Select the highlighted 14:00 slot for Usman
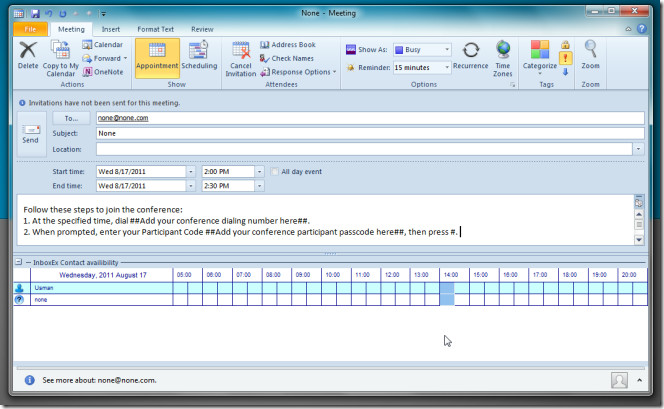 pos(447,288)
